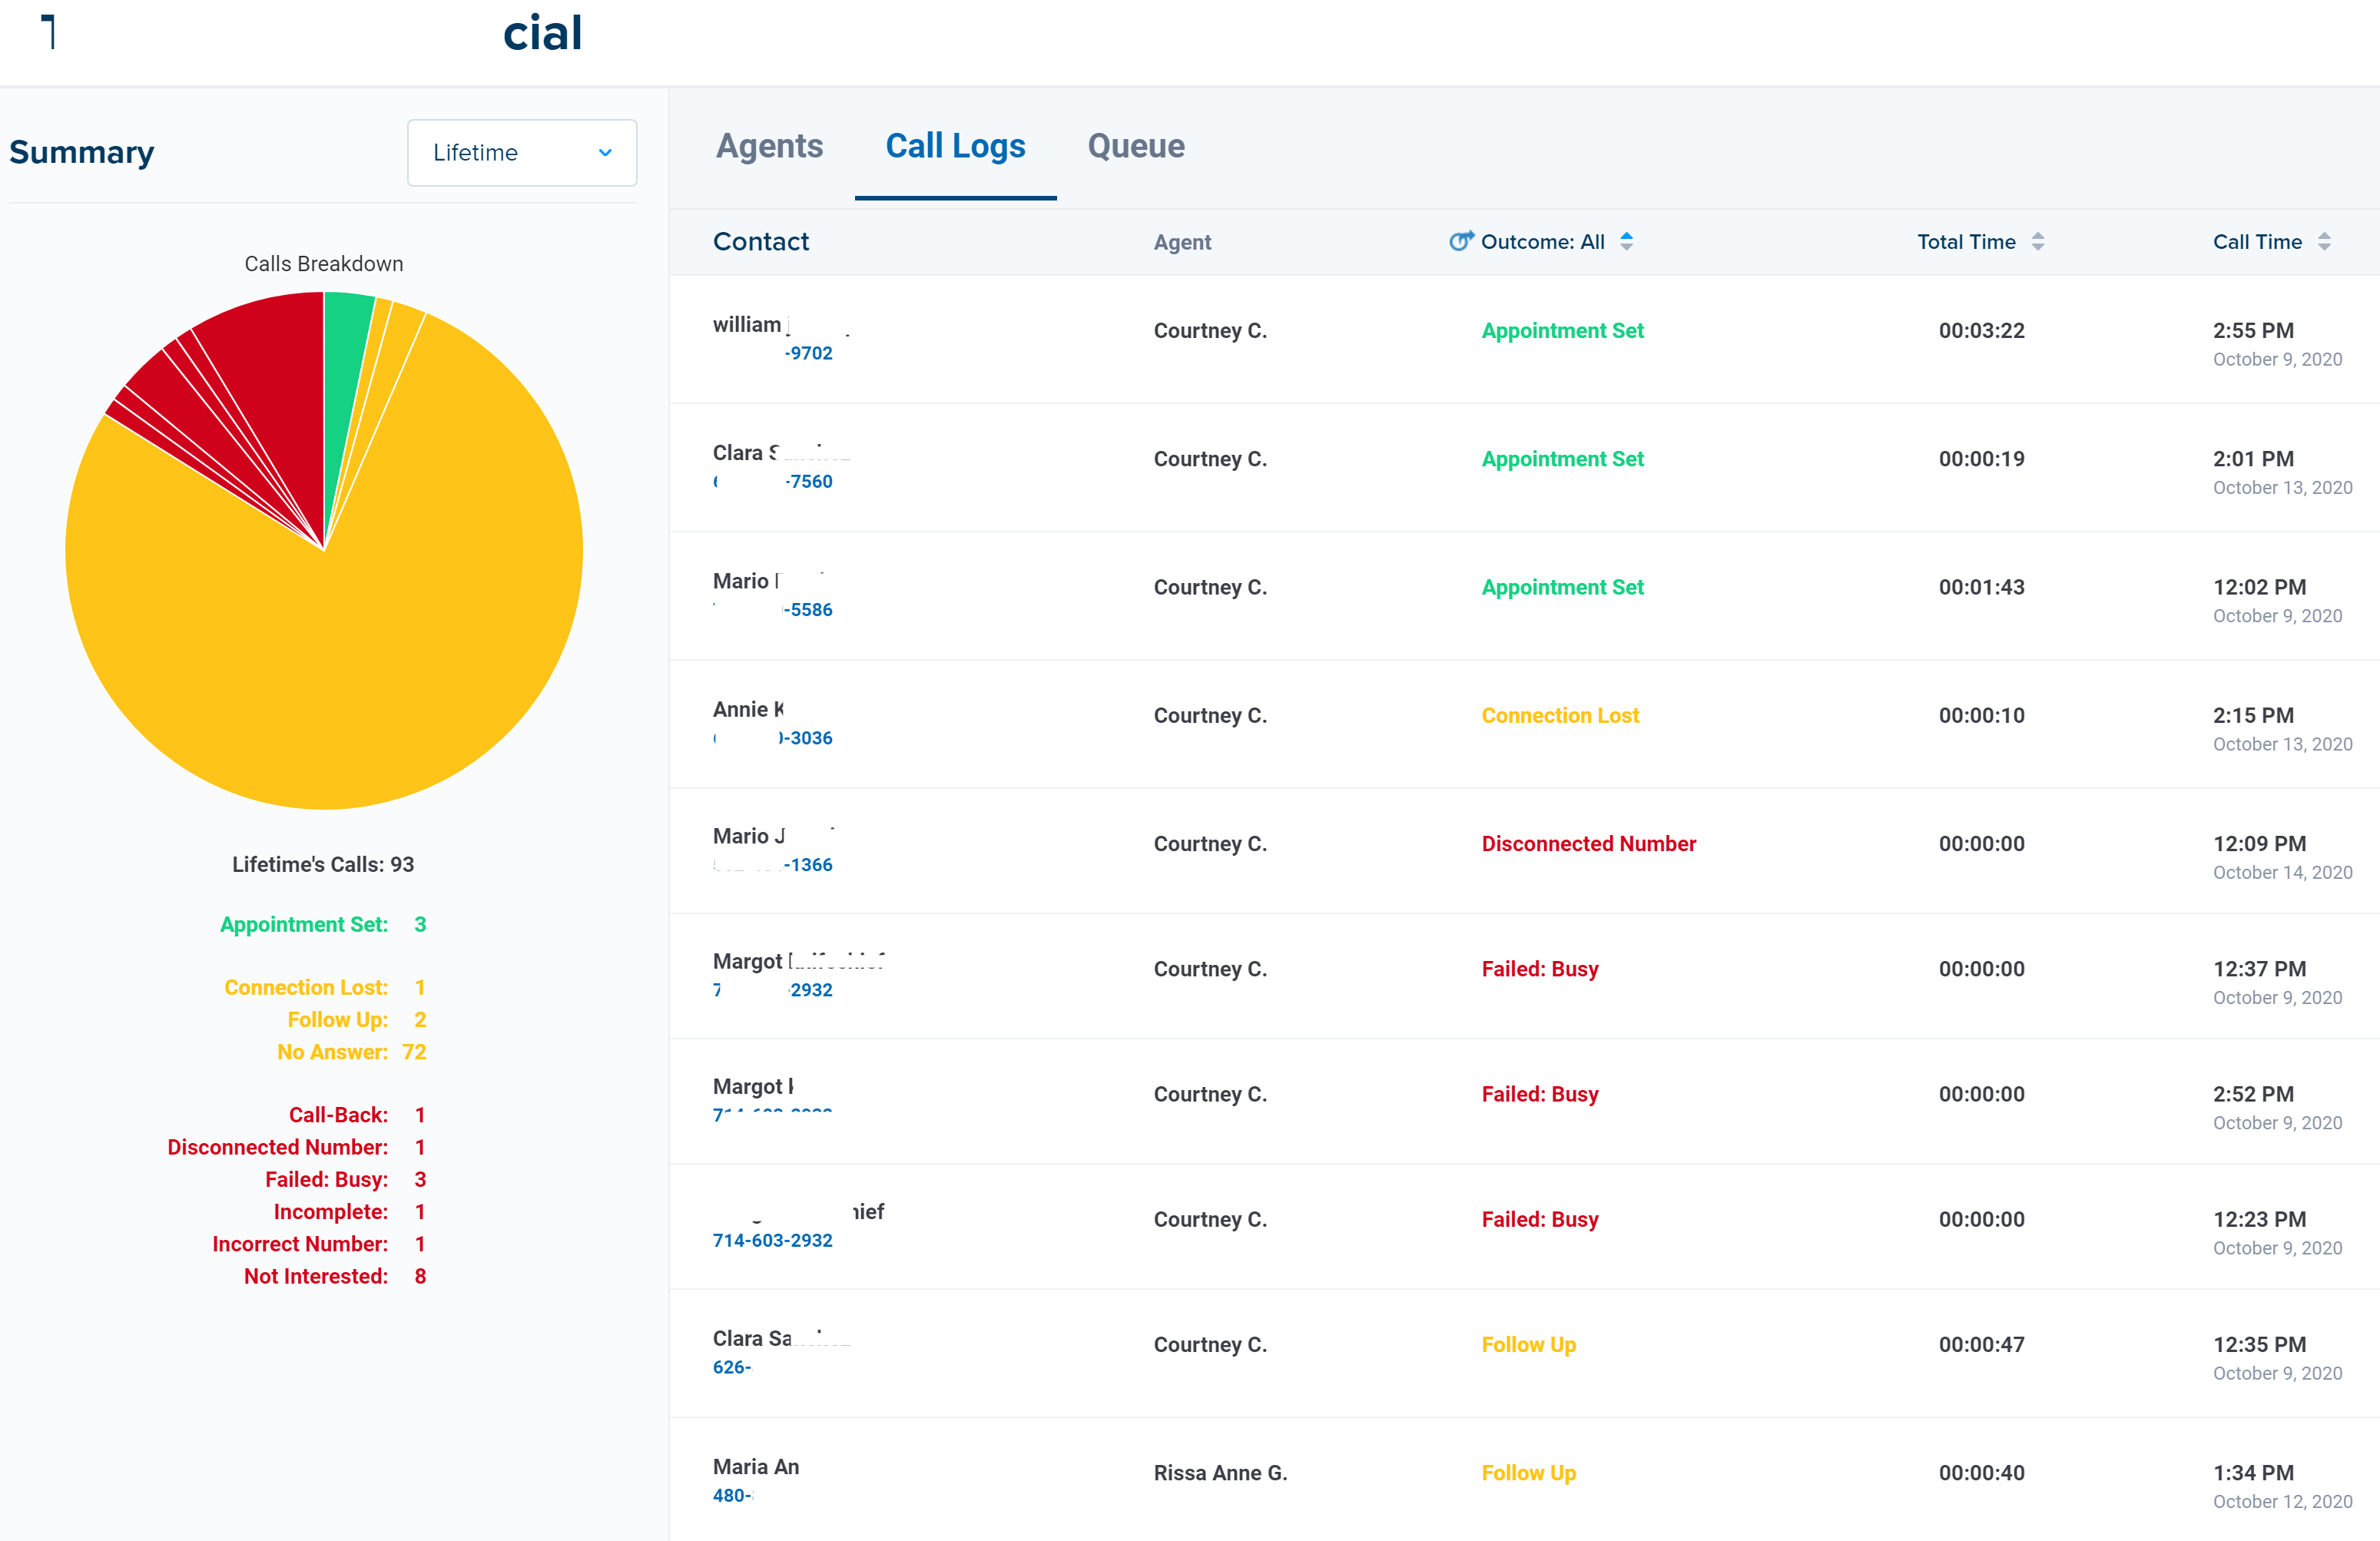Open the Outcome: All filter

point(1542,241)
